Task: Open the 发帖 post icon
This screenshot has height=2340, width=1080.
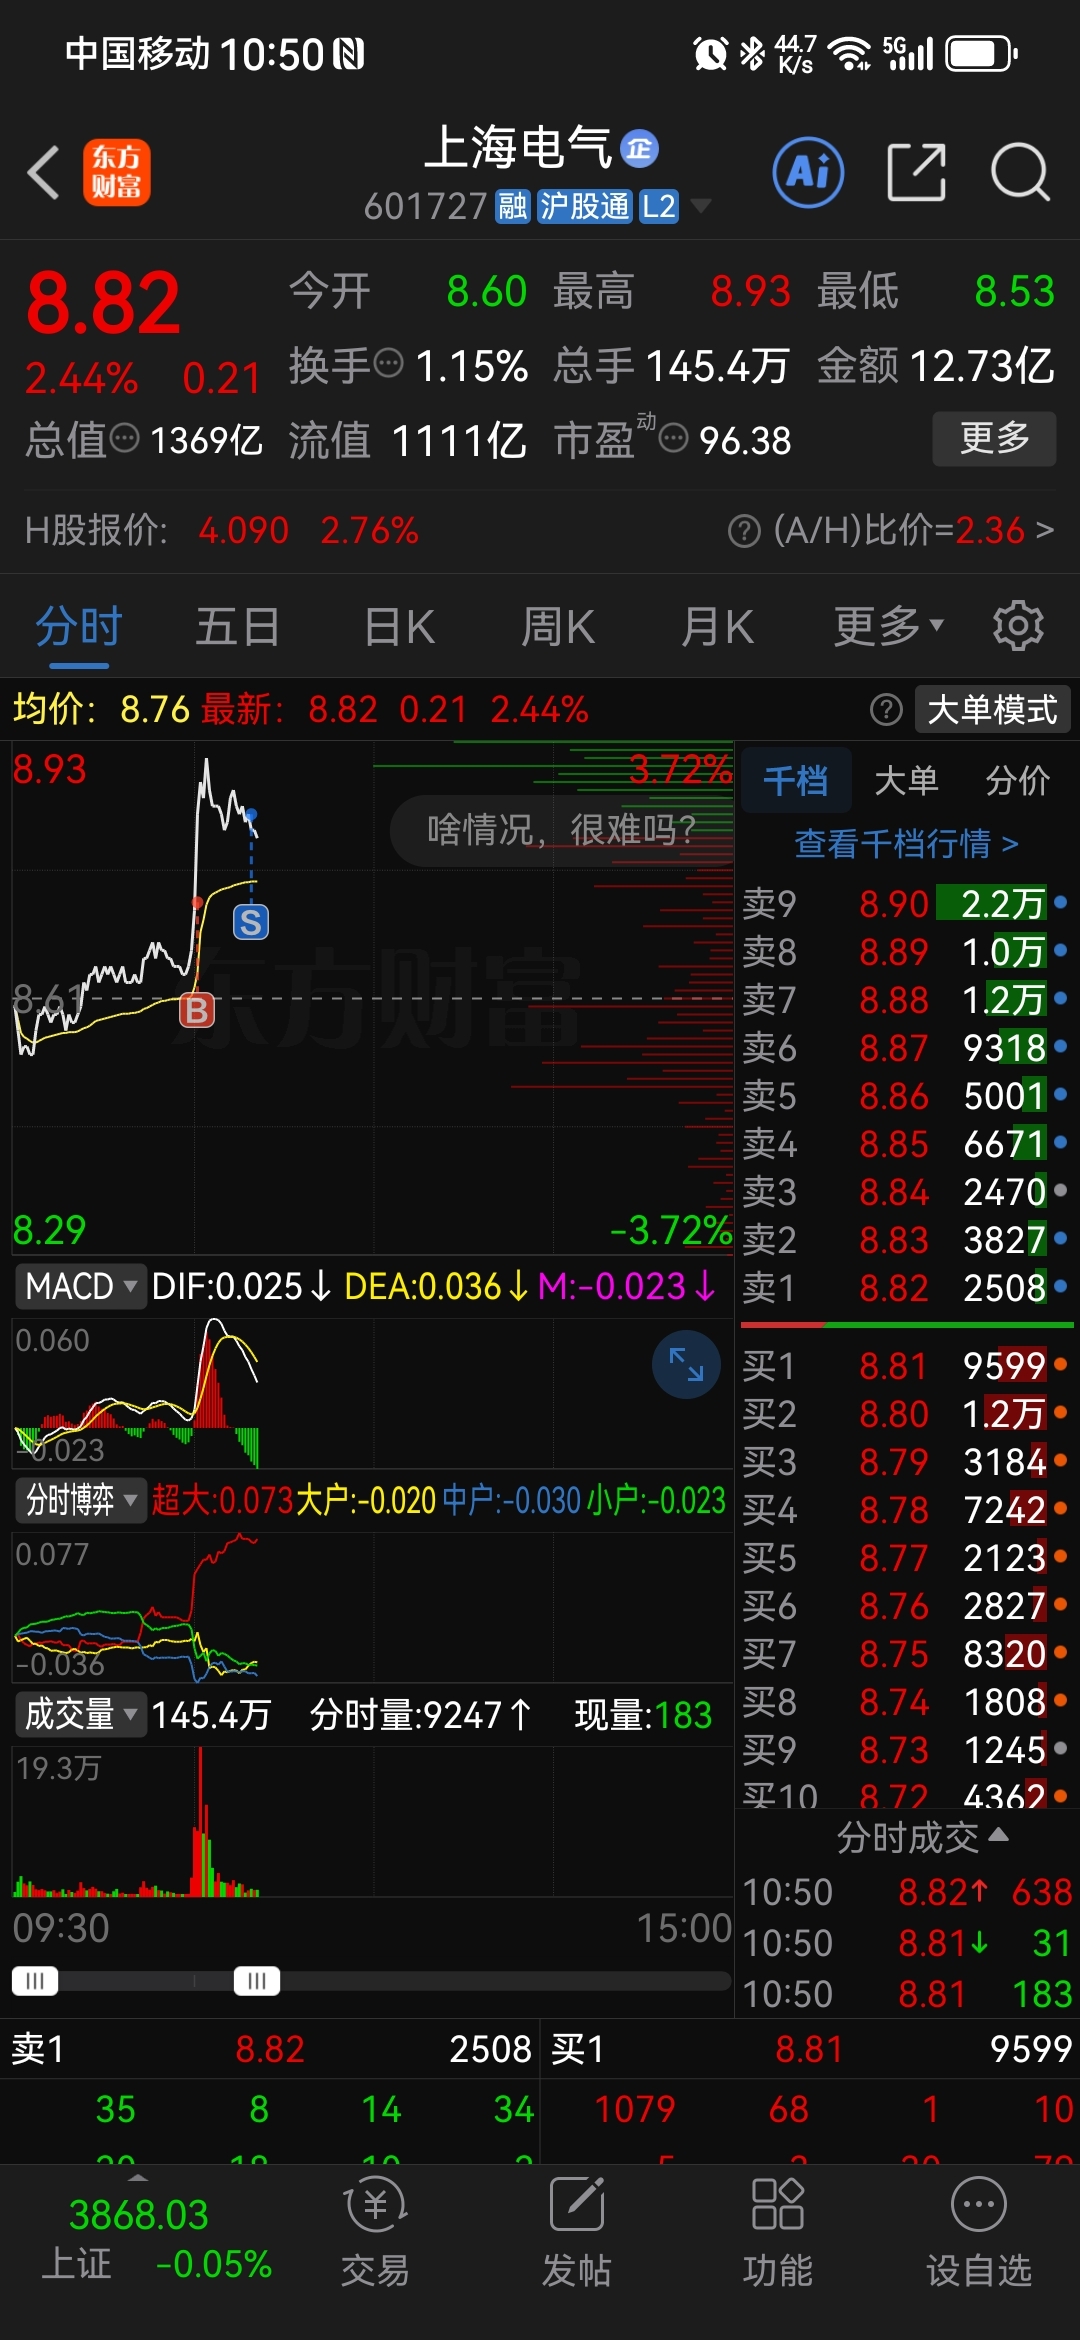Action: (577, 2232)
